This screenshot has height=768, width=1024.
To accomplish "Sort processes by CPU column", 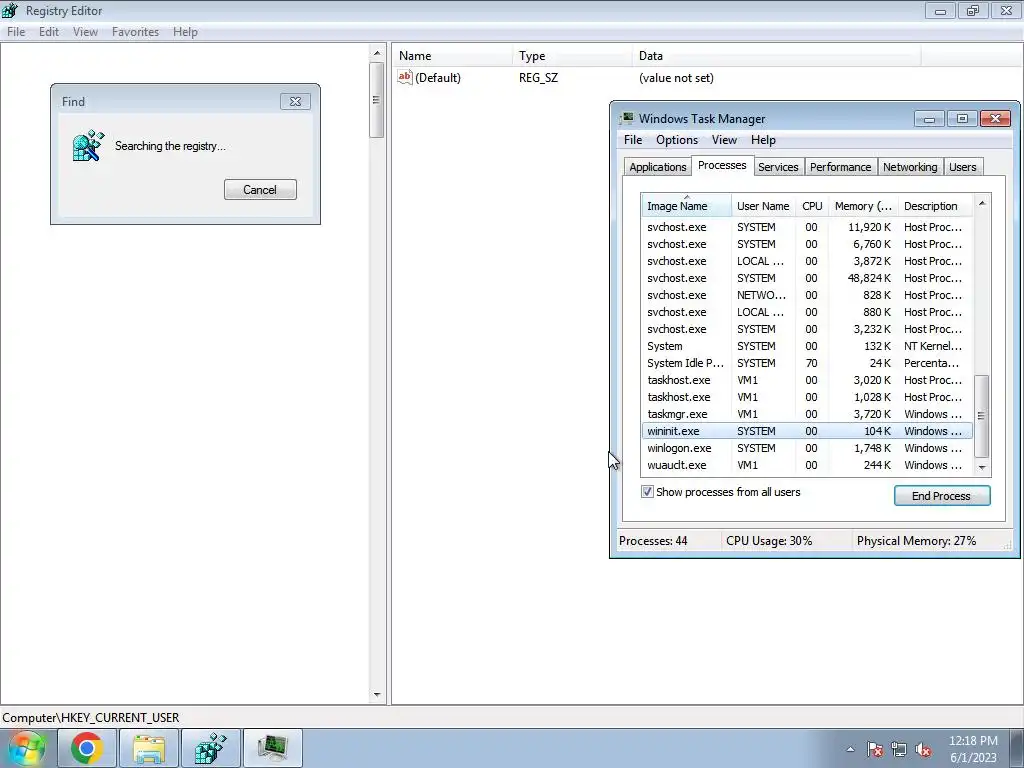I will tap(812, 206).
